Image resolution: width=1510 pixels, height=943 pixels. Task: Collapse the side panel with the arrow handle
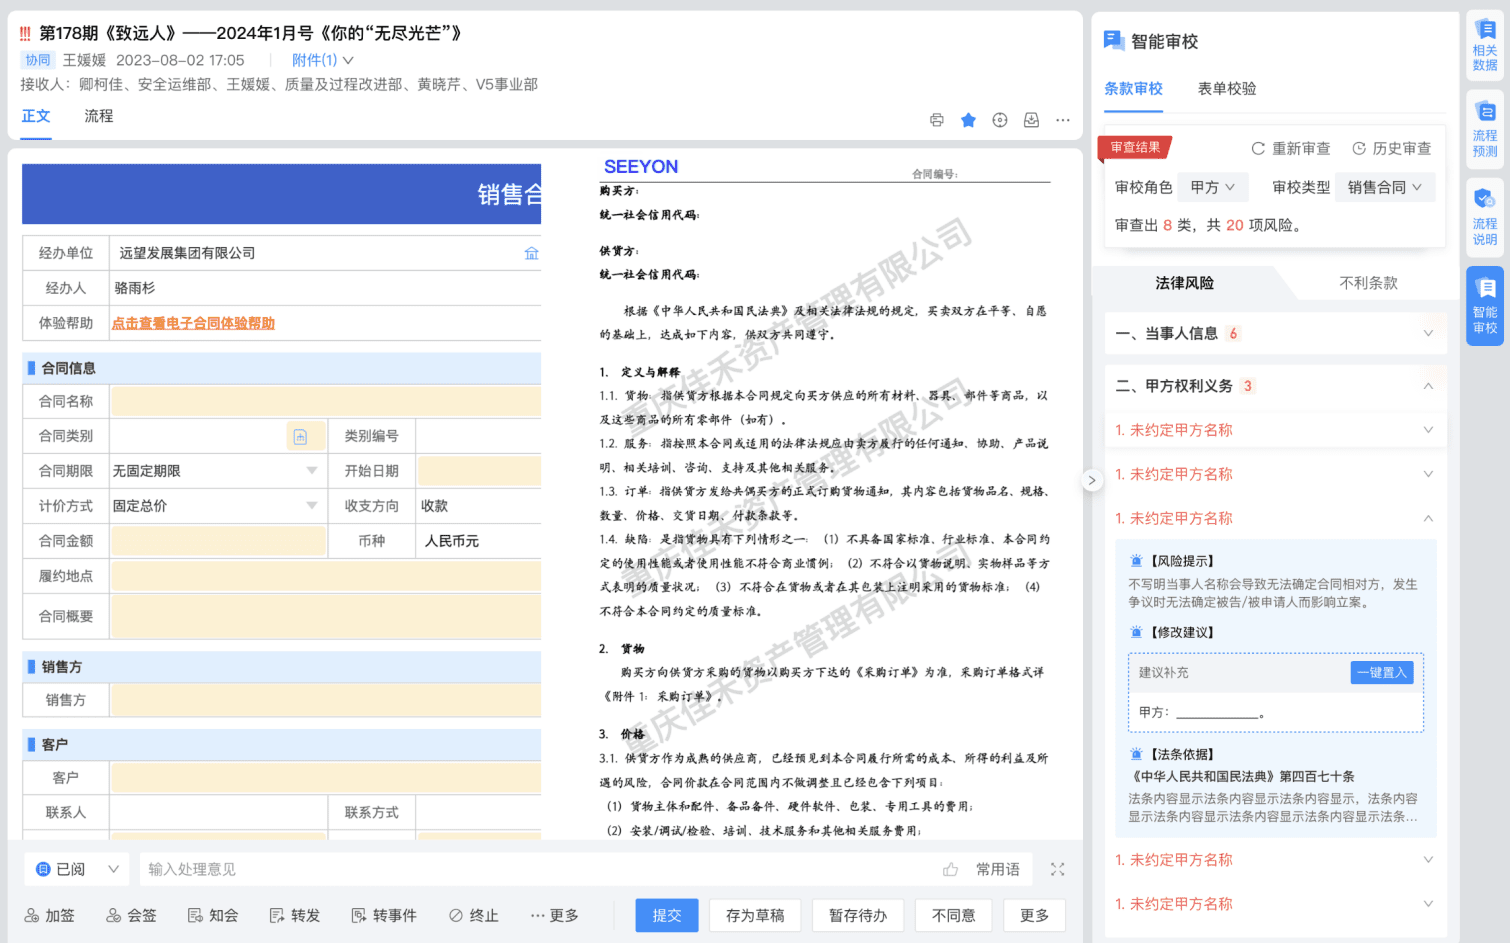click(x=1092, y=480)
